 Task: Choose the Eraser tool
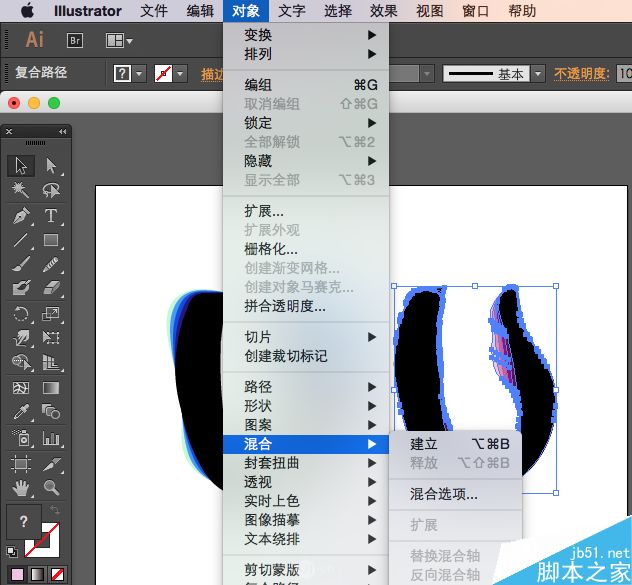click(x=51, y=288)
